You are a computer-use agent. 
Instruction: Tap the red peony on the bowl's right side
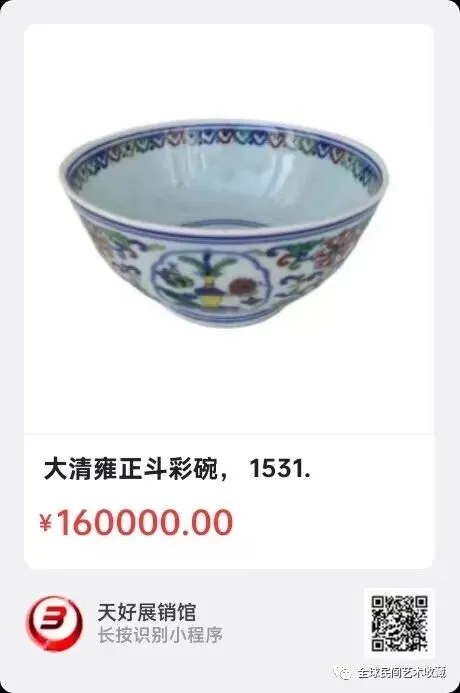click(337, 248)
